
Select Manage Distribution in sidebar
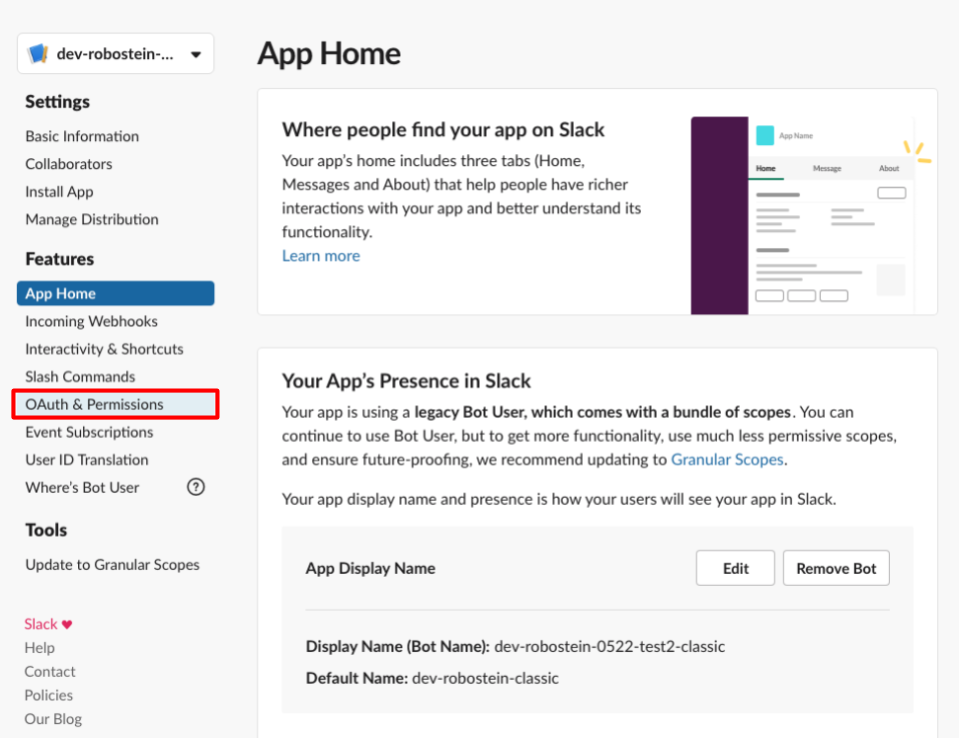point(92,220)
